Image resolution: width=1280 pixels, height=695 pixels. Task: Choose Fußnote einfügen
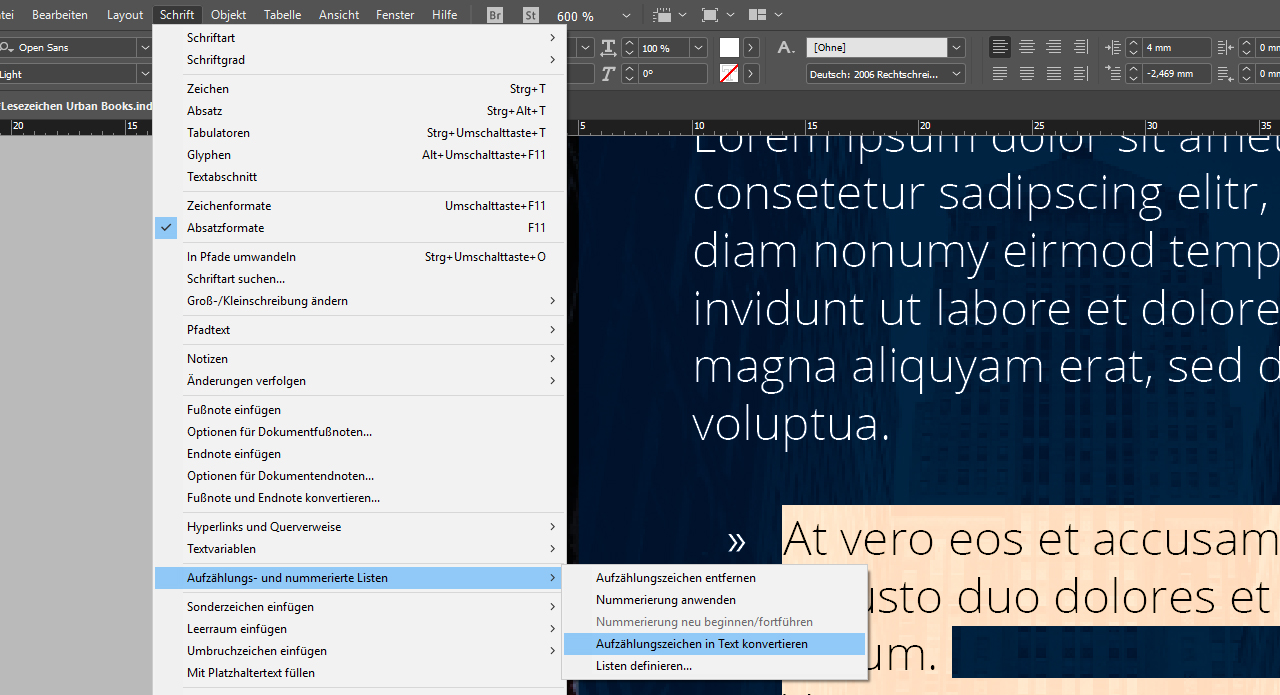[359, 410]
